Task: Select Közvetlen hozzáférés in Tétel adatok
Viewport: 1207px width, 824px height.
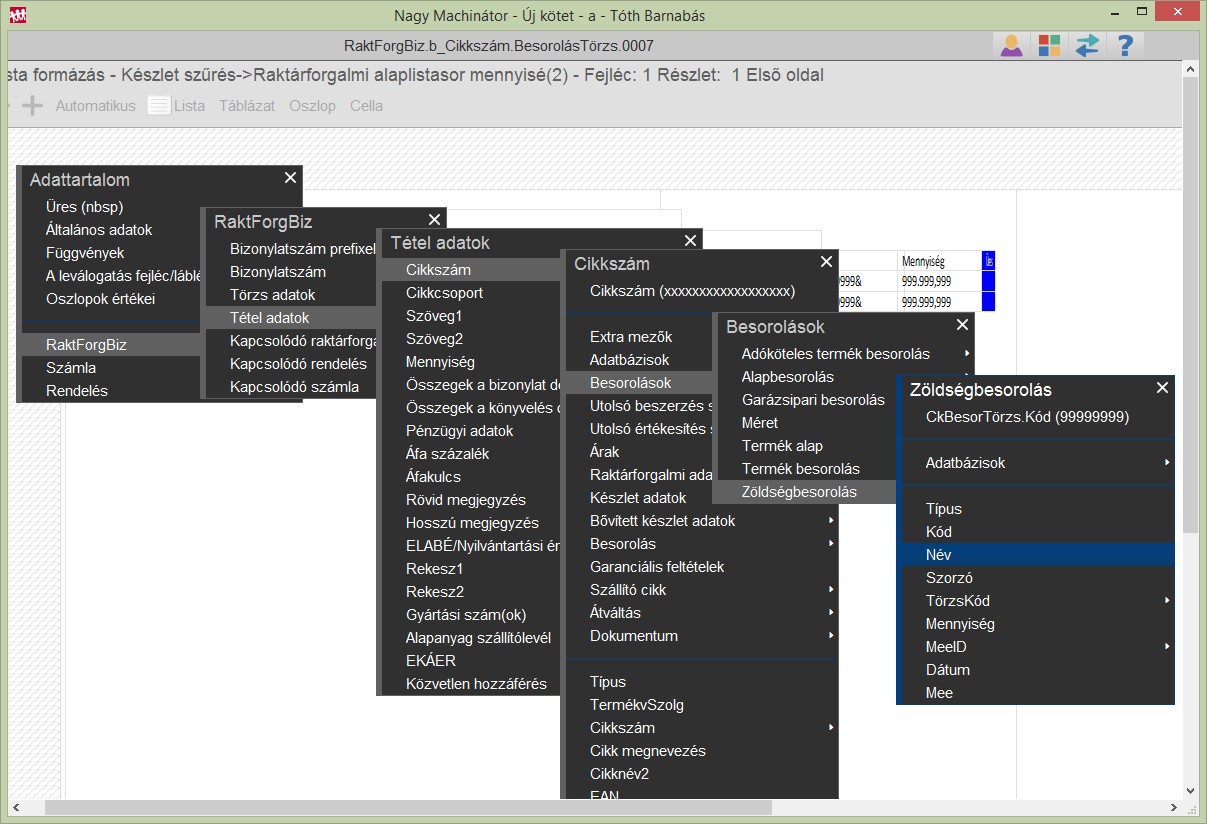Action: 476,684
